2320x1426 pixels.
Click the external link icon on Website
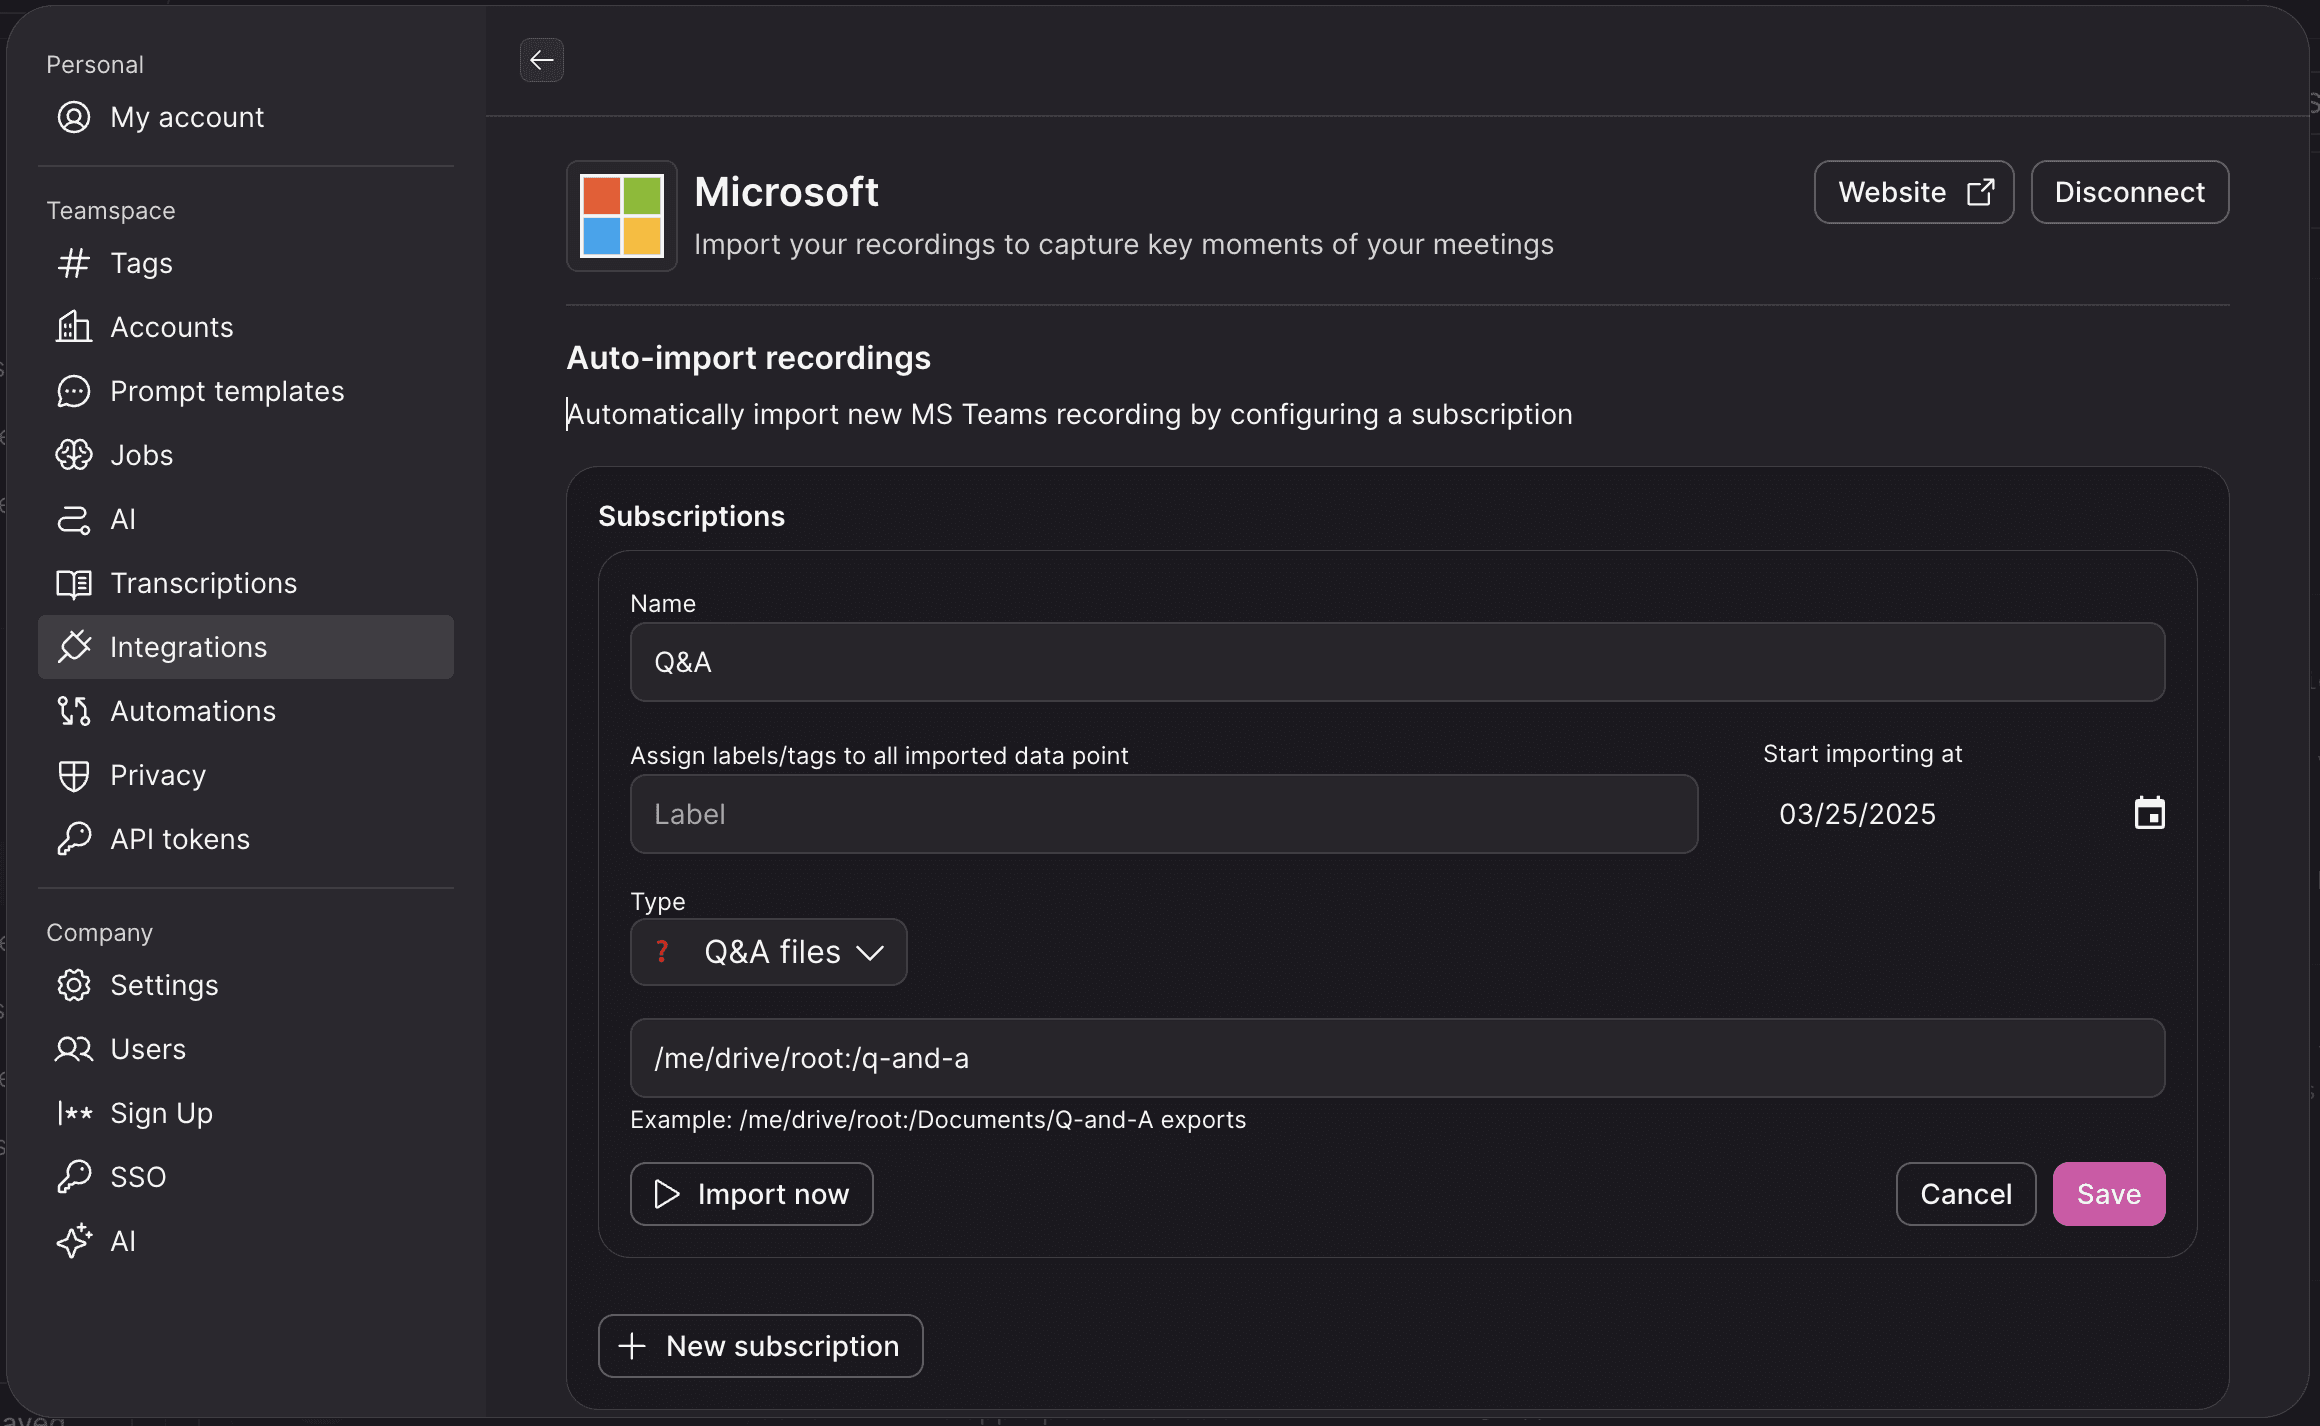(x=1980, y=192)
